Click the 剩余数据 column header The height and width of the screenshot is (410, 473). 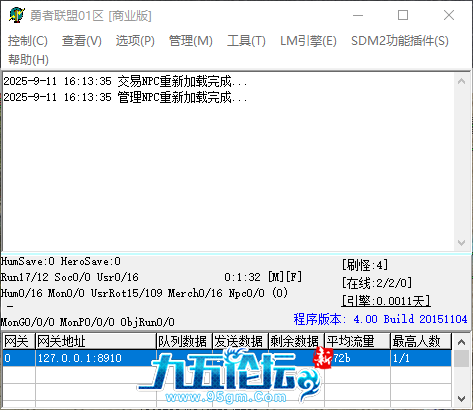tap(296, 341)
